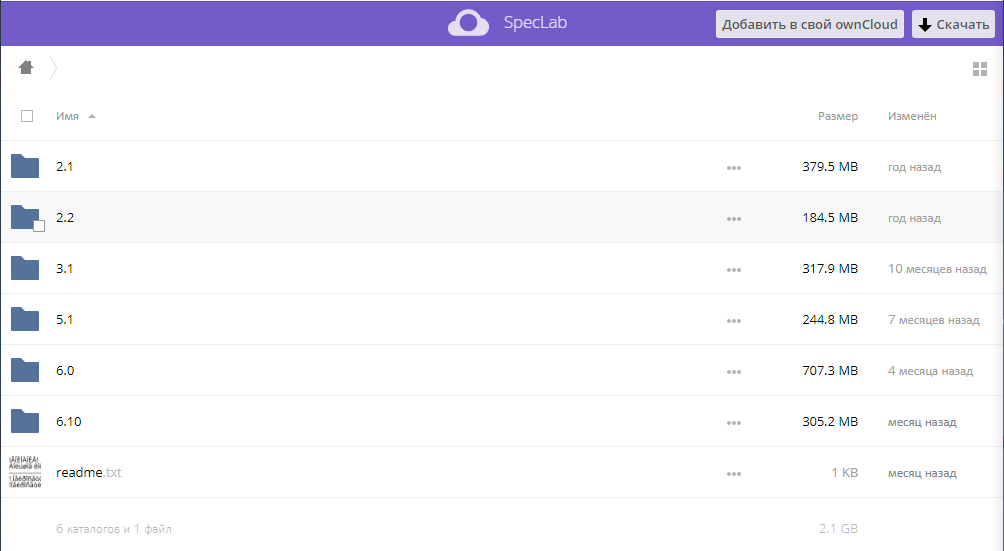
Task: Click '7 месяцев назад' modified date
Action: click(x=934, y=320)
